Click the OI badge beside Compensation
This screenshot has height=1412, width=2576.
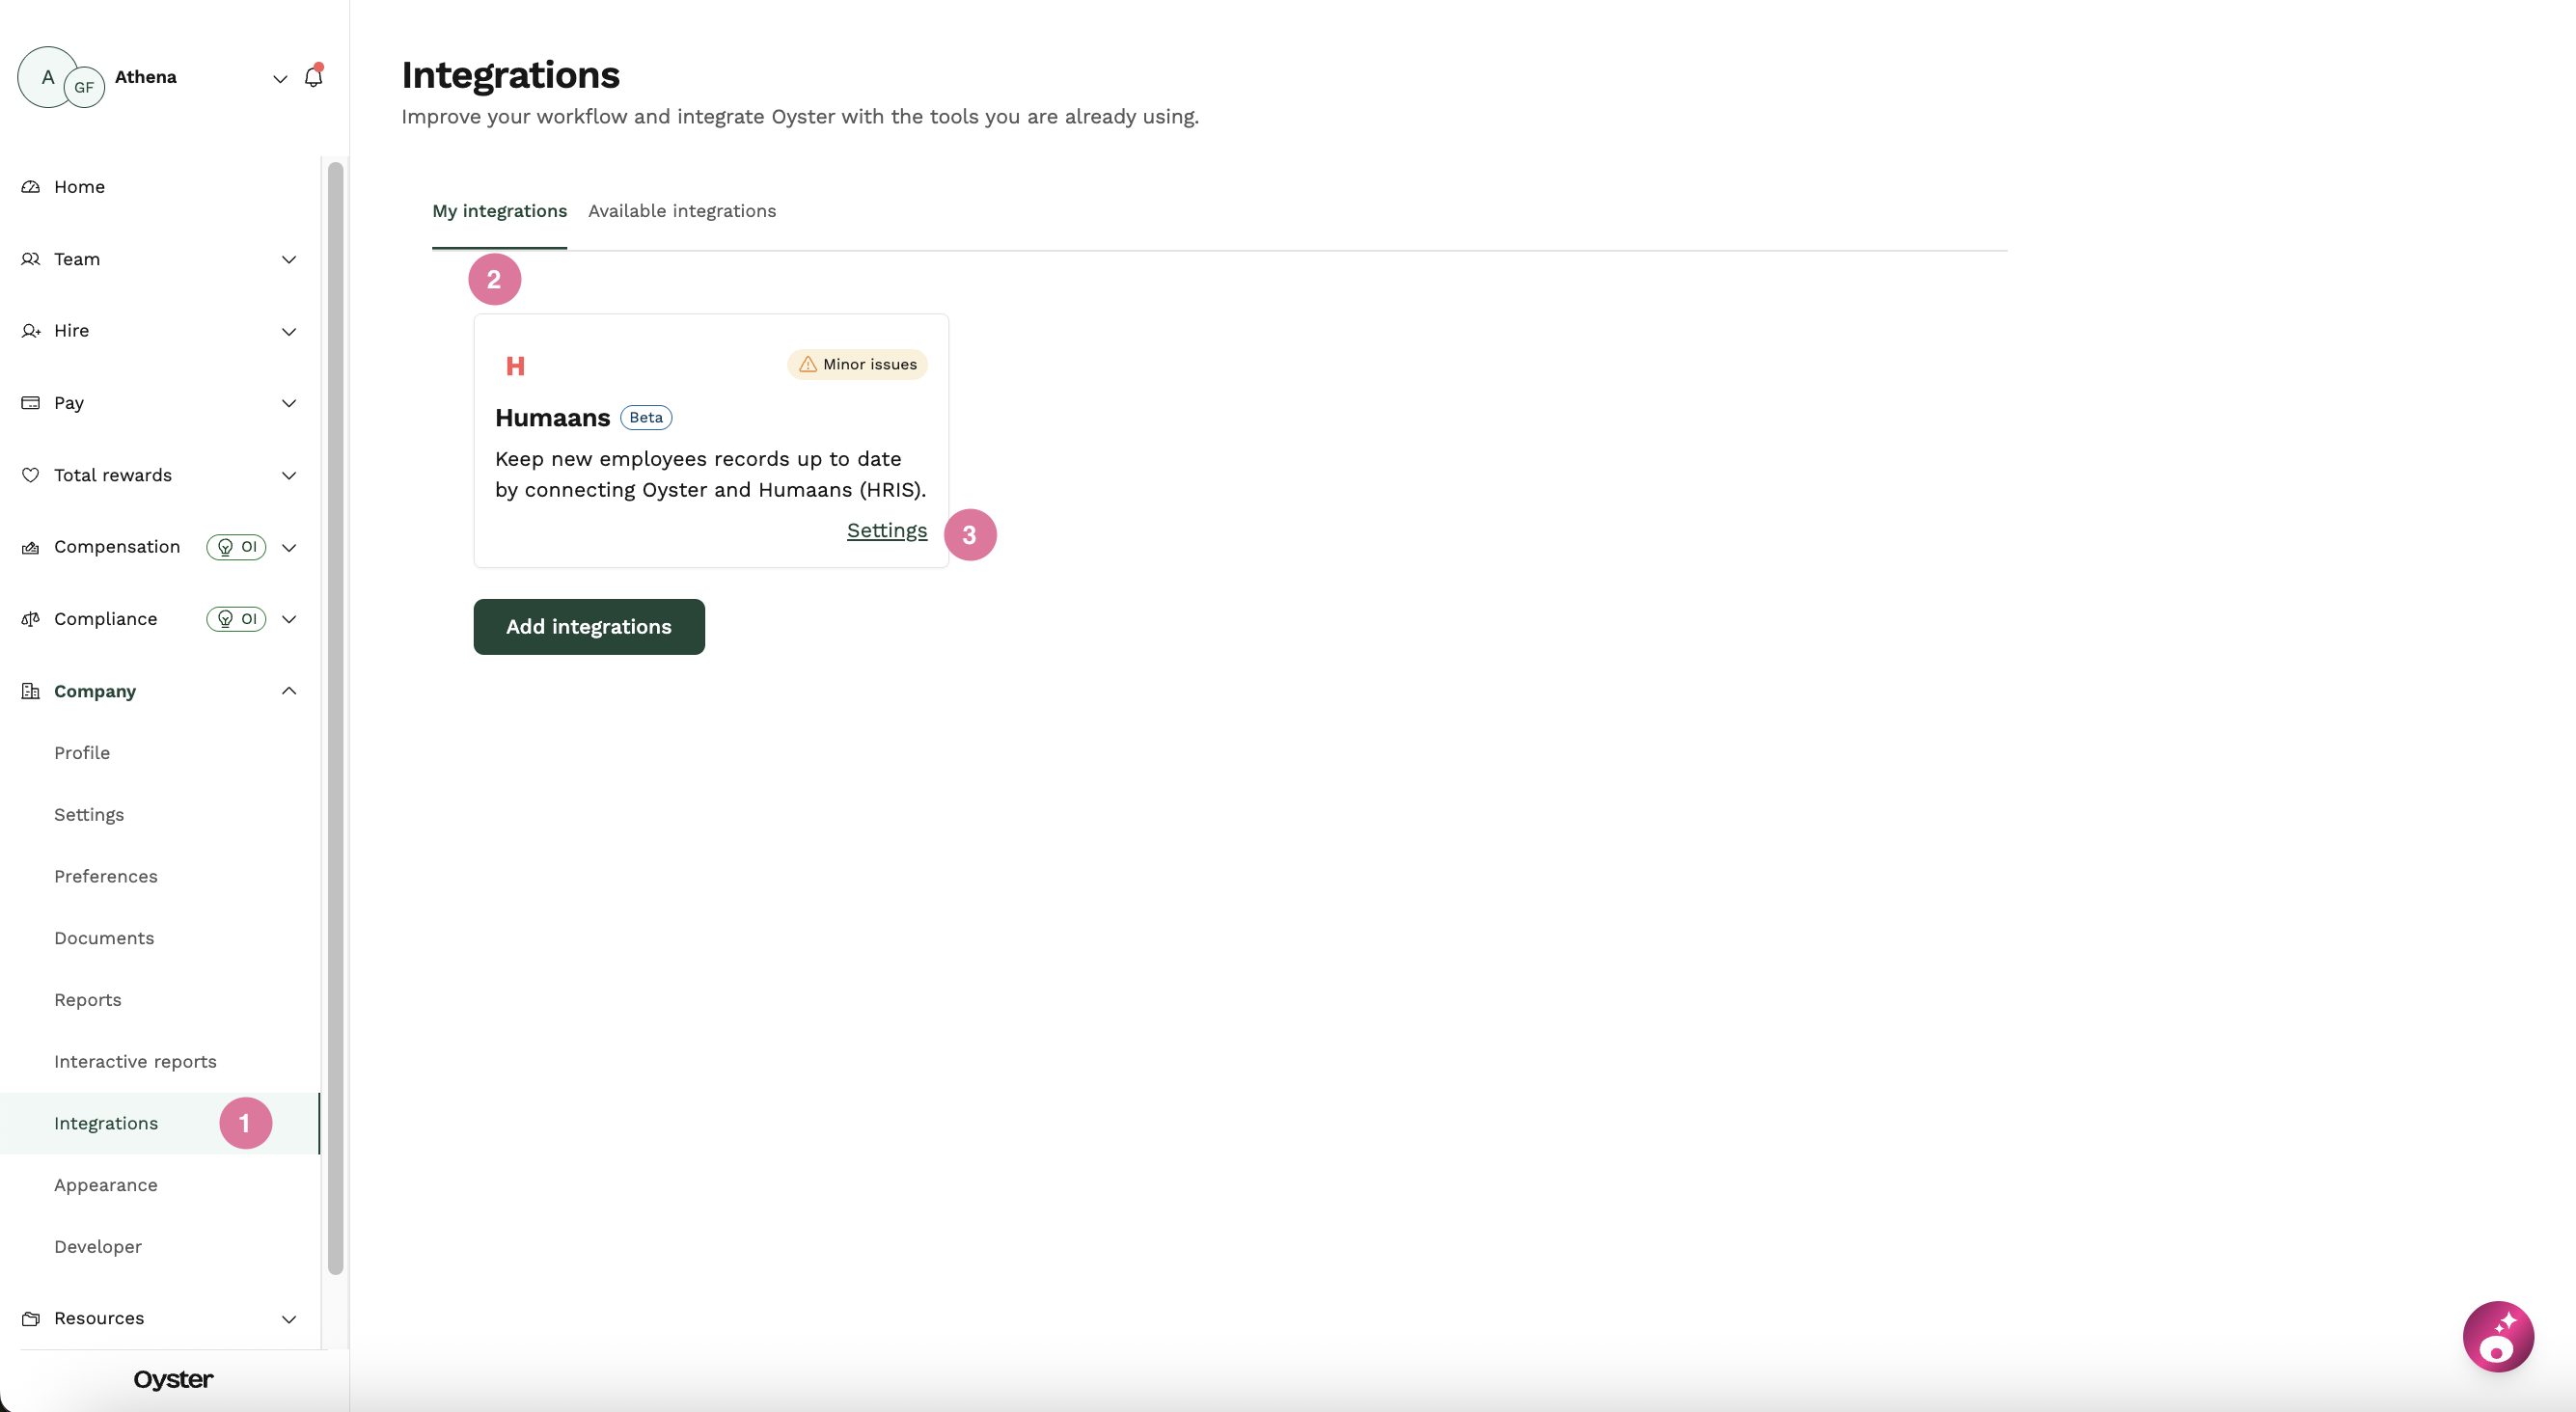click(x=236, y=547)
